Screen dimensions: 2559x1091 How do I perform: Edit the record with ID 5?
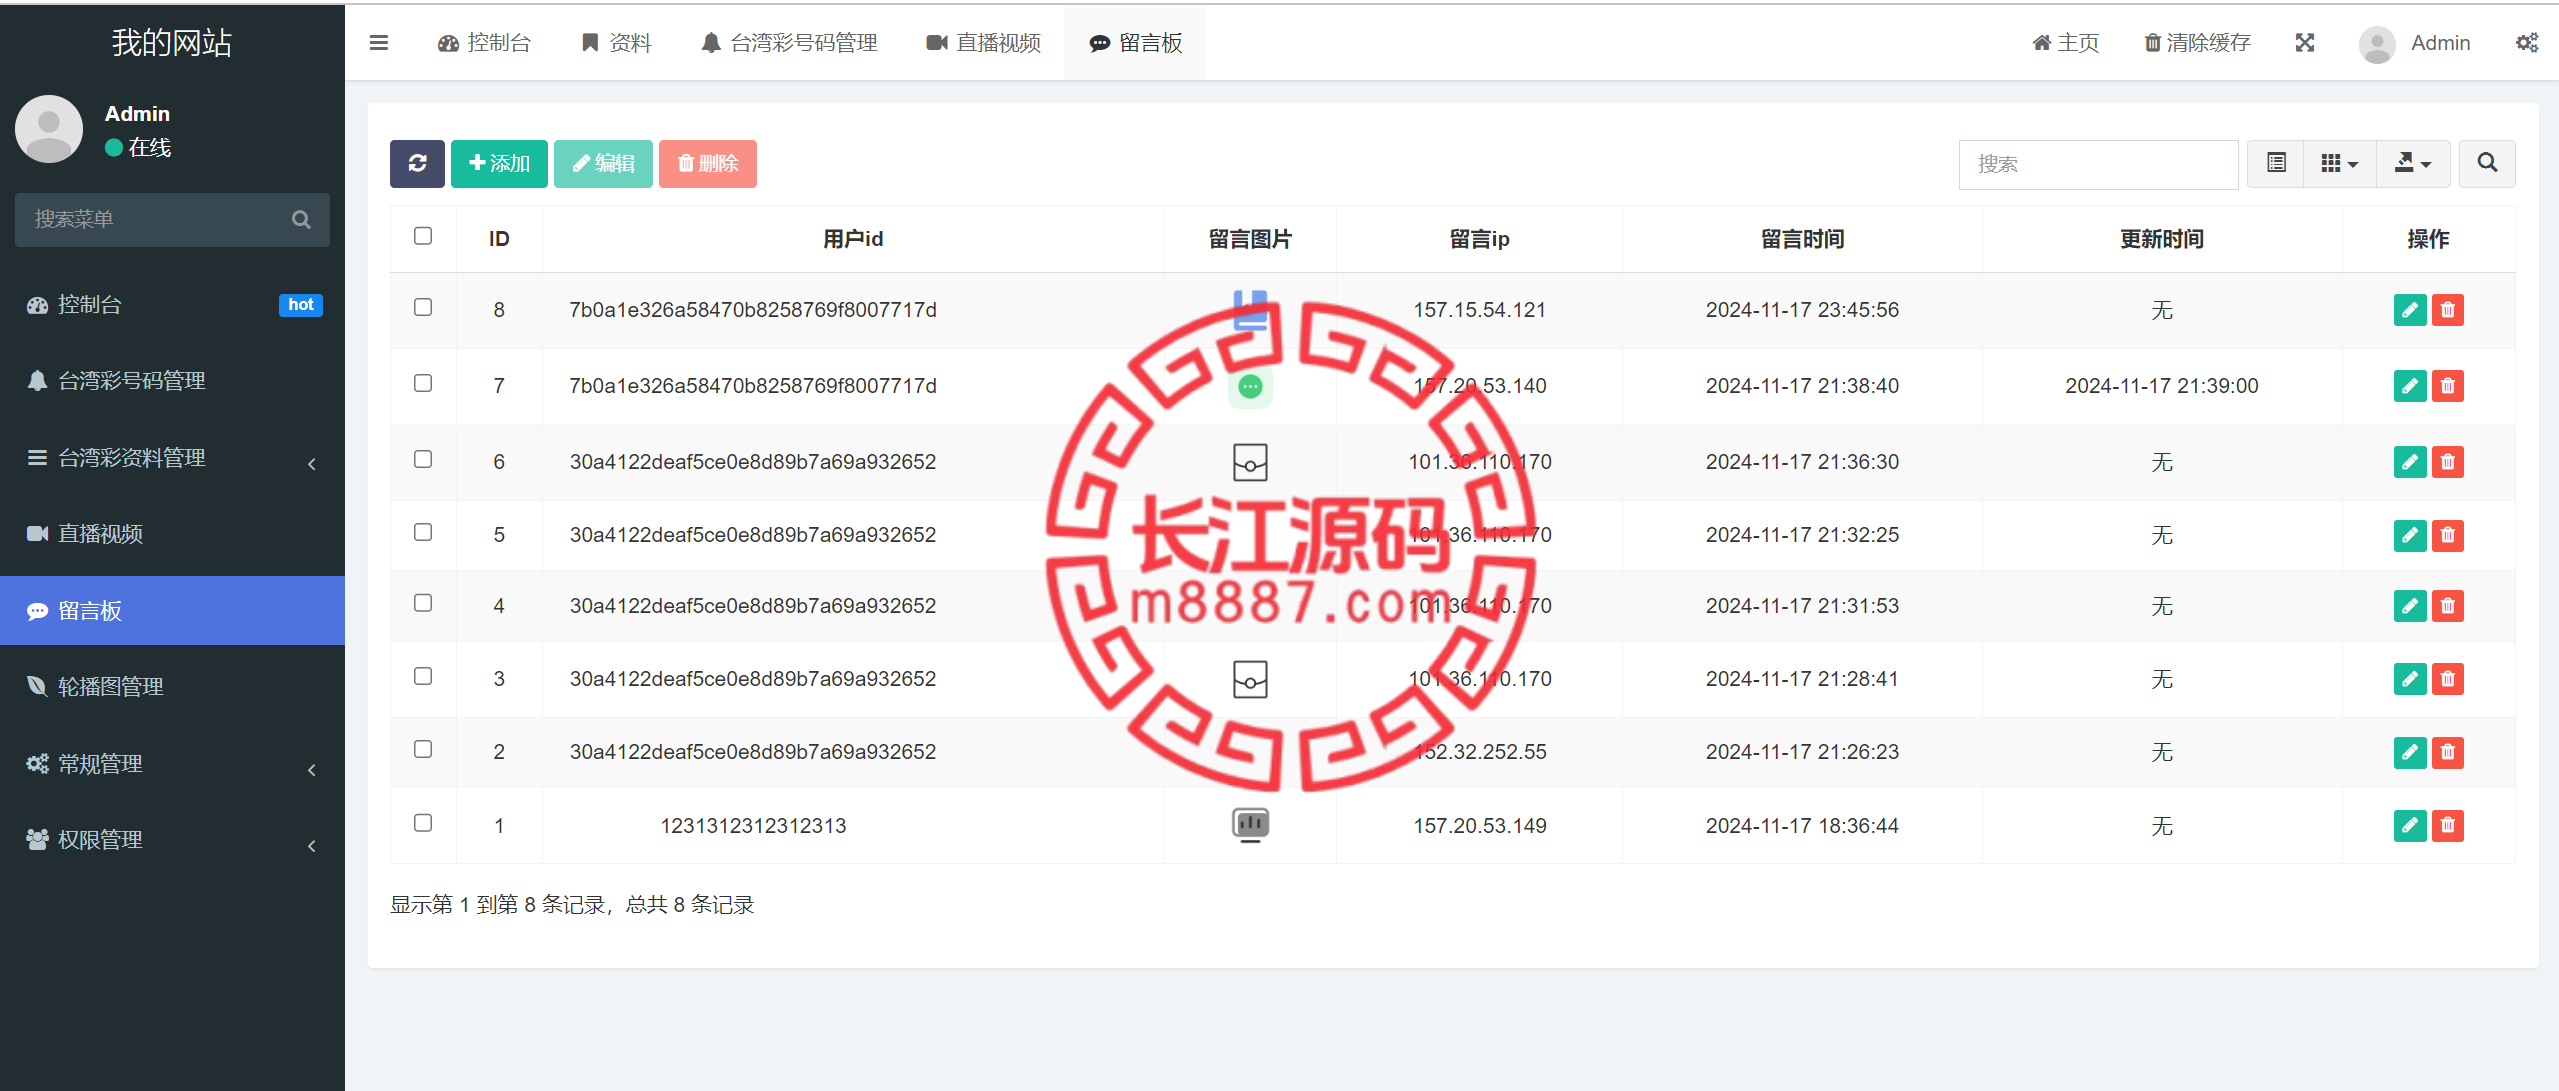2410,535
